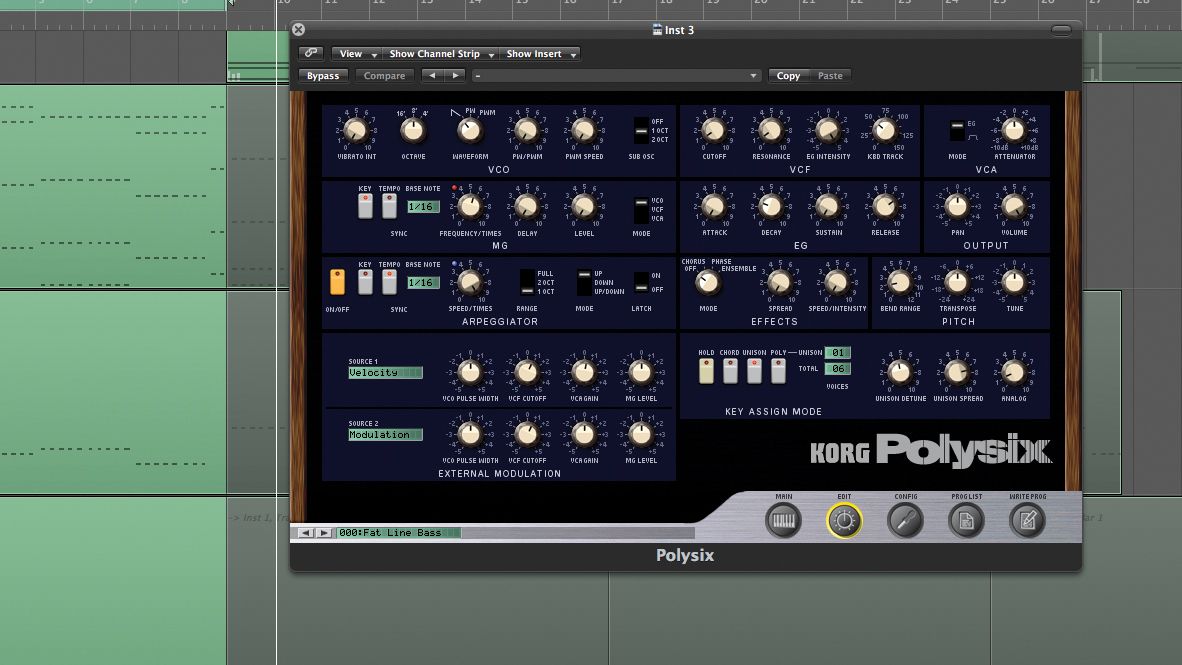Click the Transpose knob
This screenshot has width=1182, height=665.
[x=957, y=283]
